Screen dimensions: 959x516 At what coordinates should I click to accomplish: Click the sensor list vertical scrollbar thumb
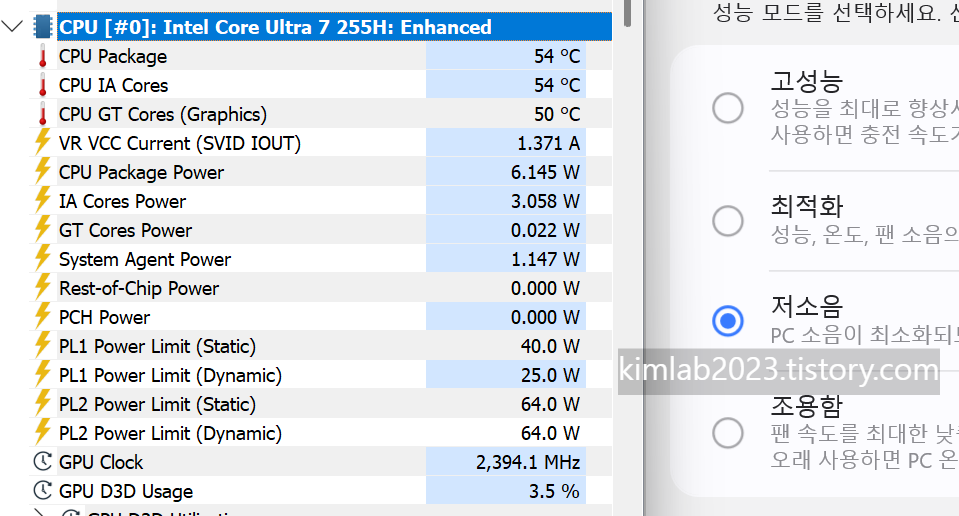coord(627,13)
